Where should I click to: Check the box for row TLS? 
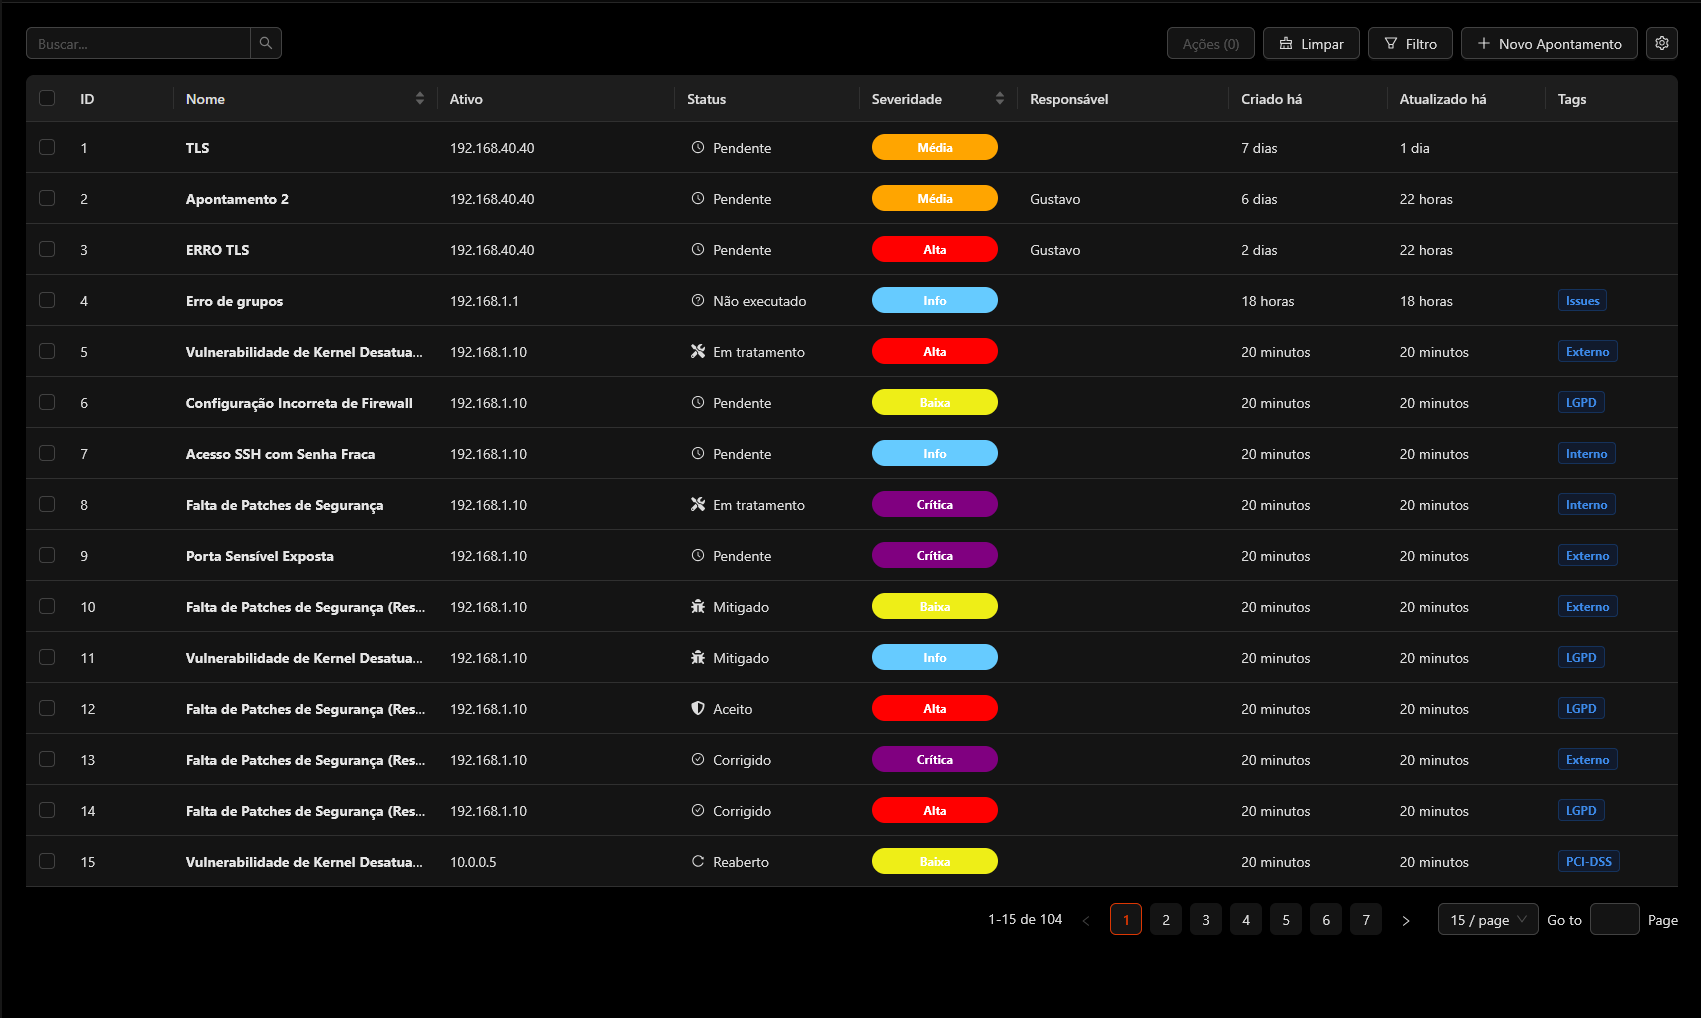pos(47,147)
